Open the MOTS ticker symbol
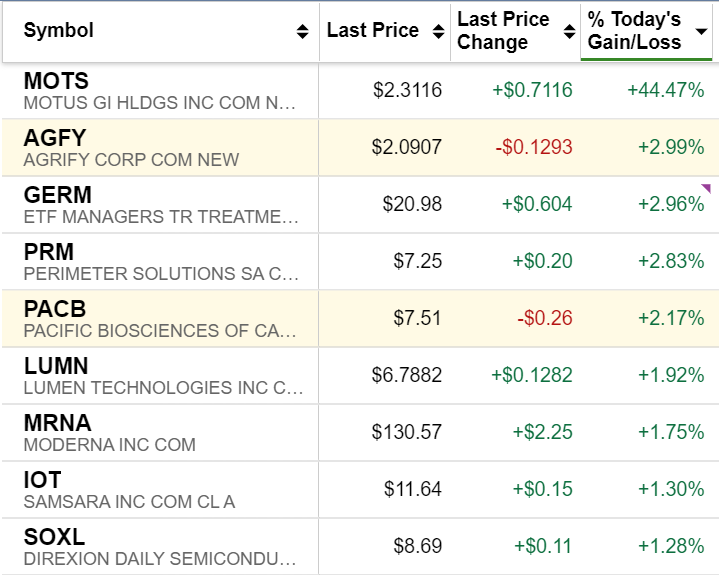This screenshot has width=719, height=575. point(56,81)
